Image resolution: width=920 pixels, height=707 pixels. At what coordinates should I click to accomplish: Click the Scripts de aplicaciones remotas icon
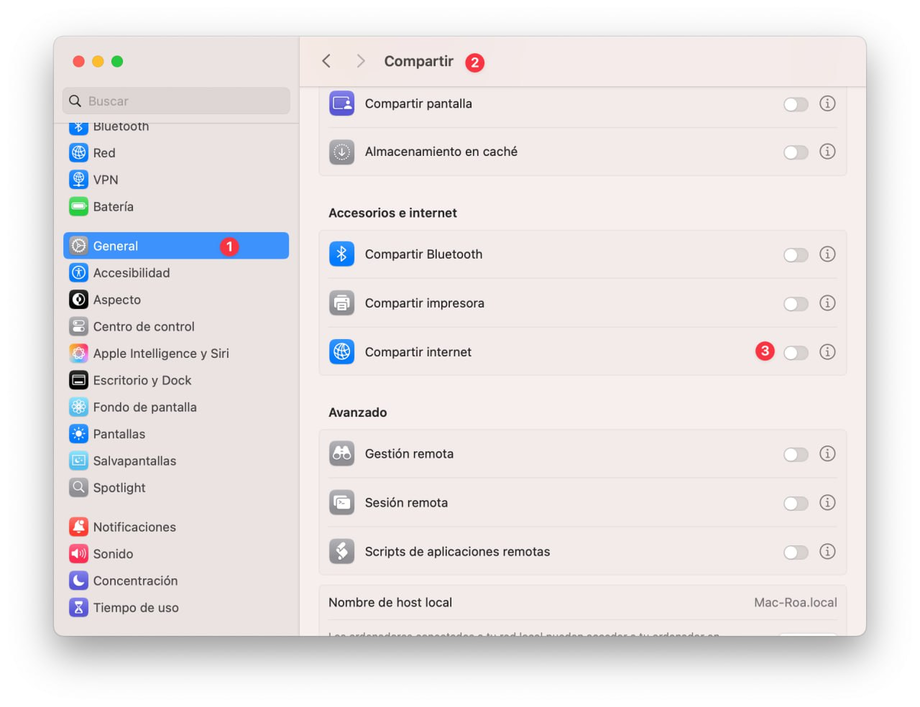tap(342, 552)
